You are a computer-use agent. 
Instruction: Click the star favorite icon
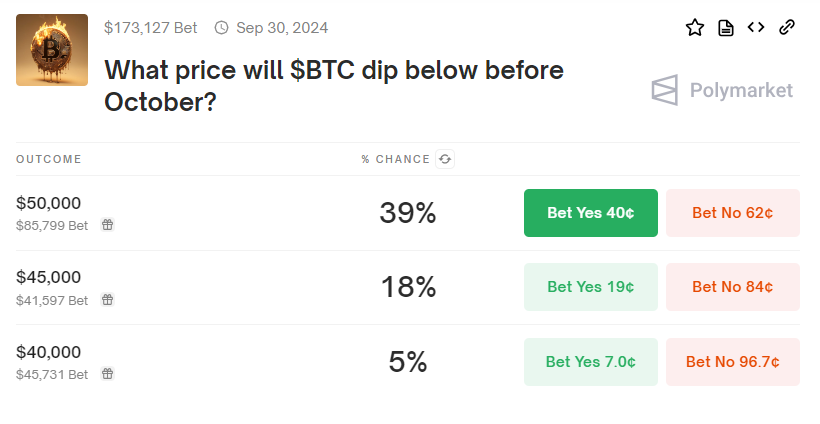pos(695,27)
